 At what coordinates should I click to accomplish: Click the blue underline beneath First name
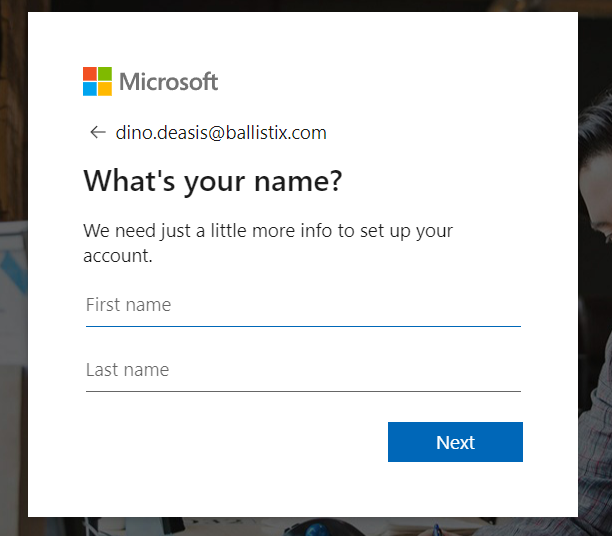point(303,325)
